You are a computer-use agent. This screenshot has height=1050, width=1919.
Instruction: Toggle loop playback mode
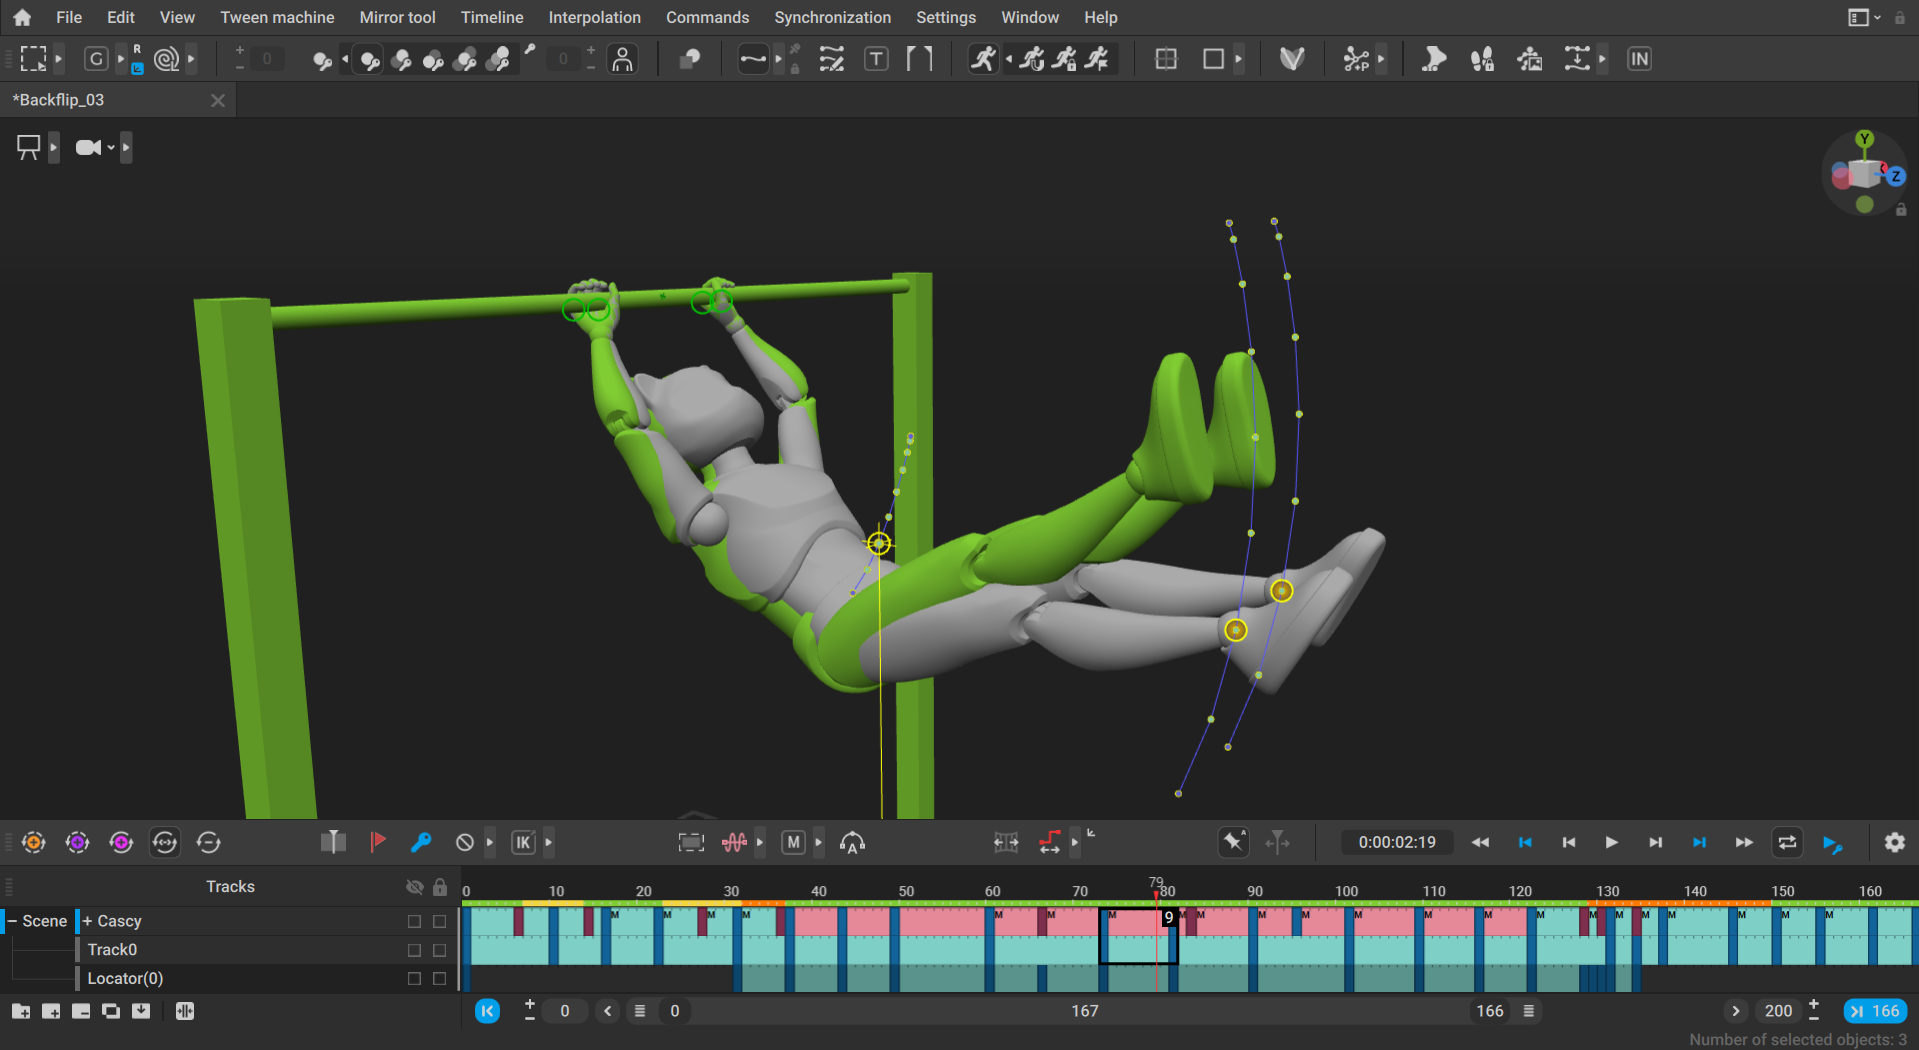[1787, 842]
